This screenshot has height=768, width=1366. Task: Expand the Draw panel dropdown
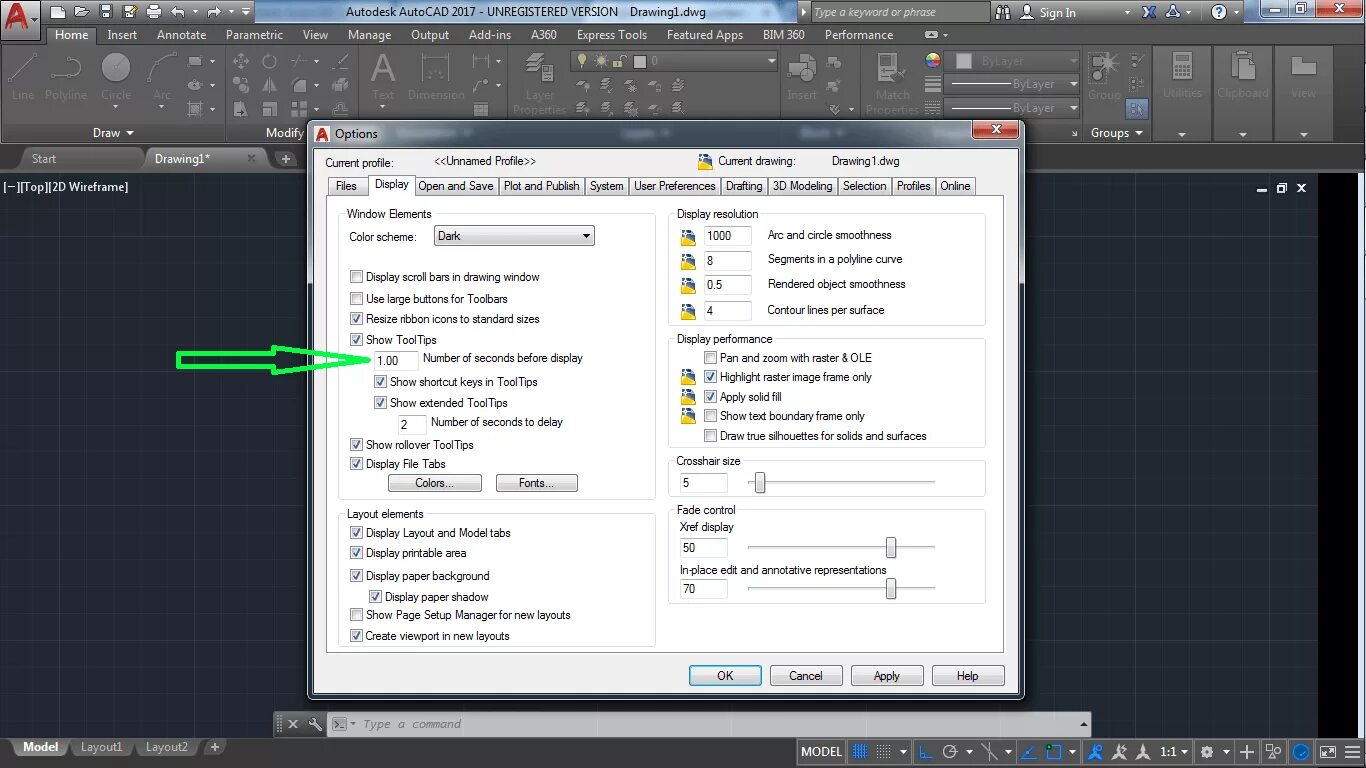[x=113, y=133]
